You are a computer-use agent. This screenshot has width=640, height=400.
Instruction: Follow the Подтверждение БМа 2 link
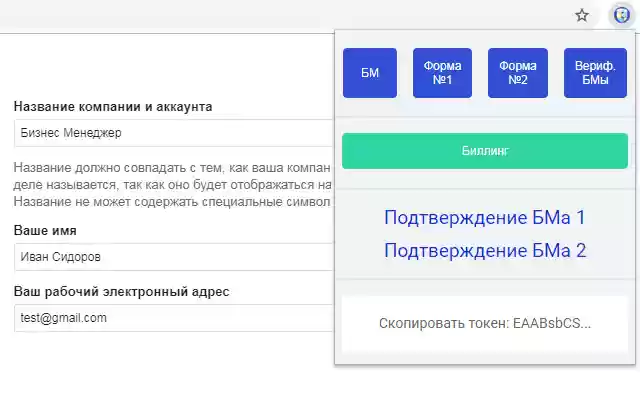tap(485, 250)
